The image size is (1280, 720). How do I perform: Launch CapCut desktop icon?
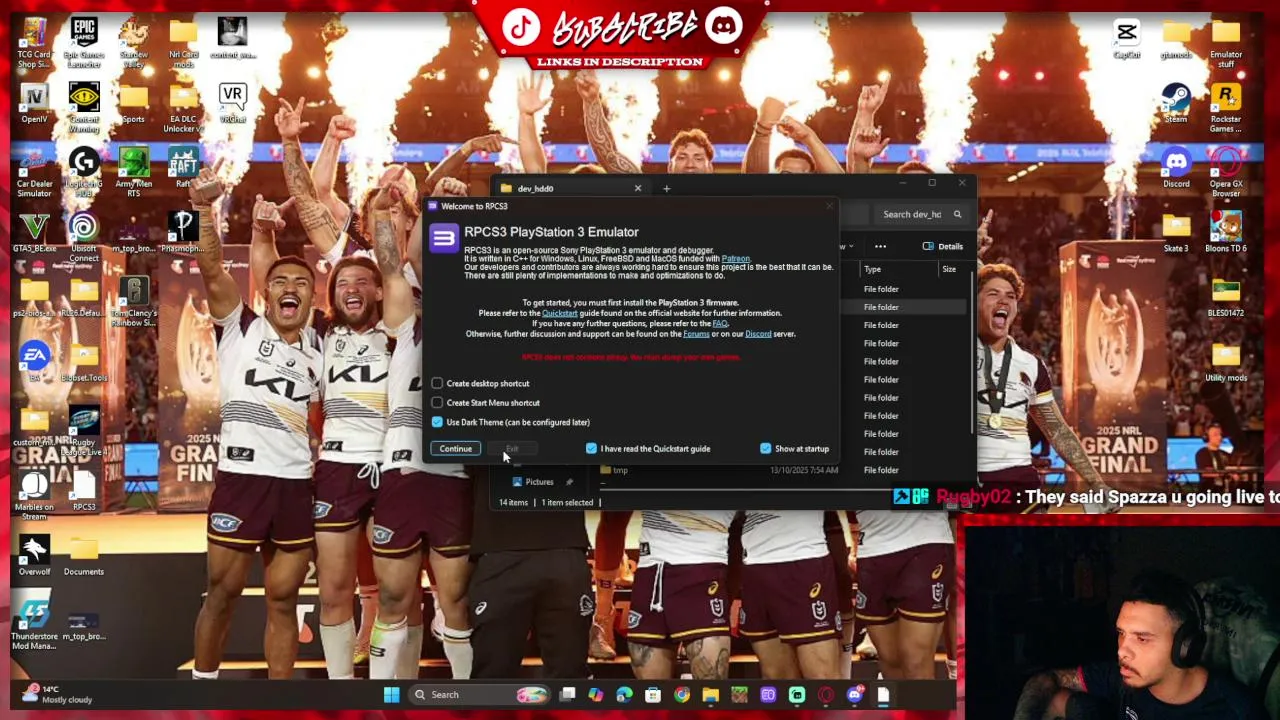click(x=1127, y=39)
